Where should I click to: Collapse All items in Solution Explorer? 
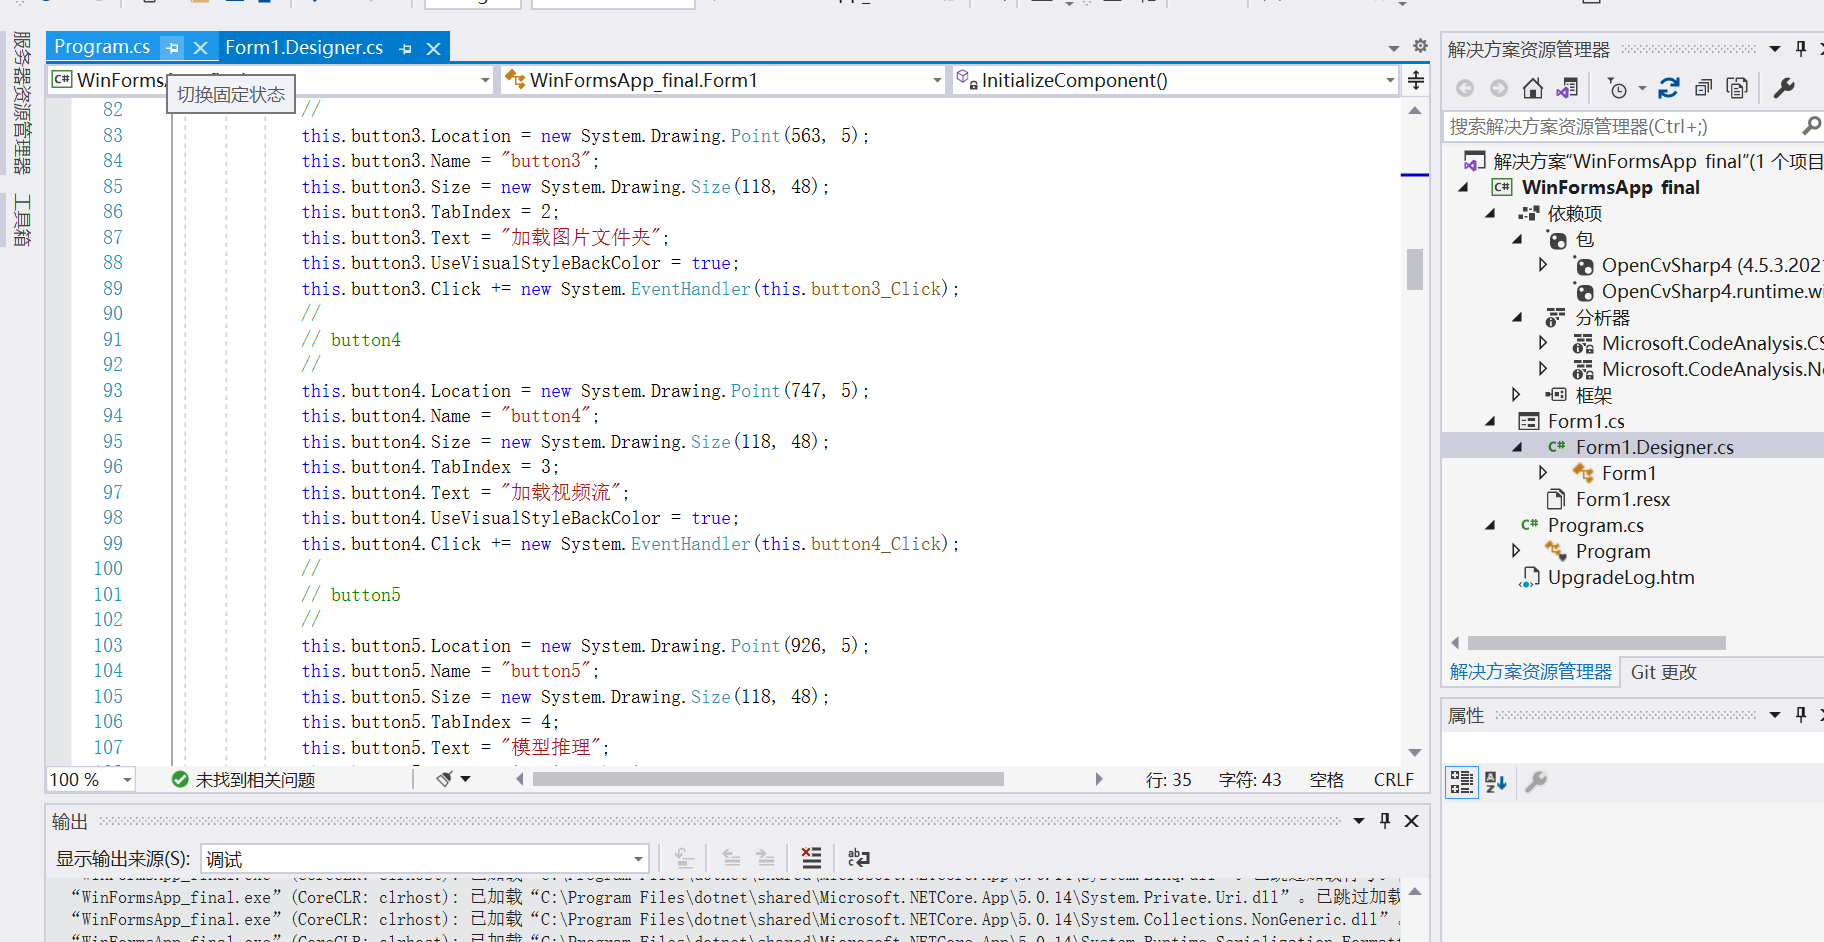click(x=1703, y=88)
